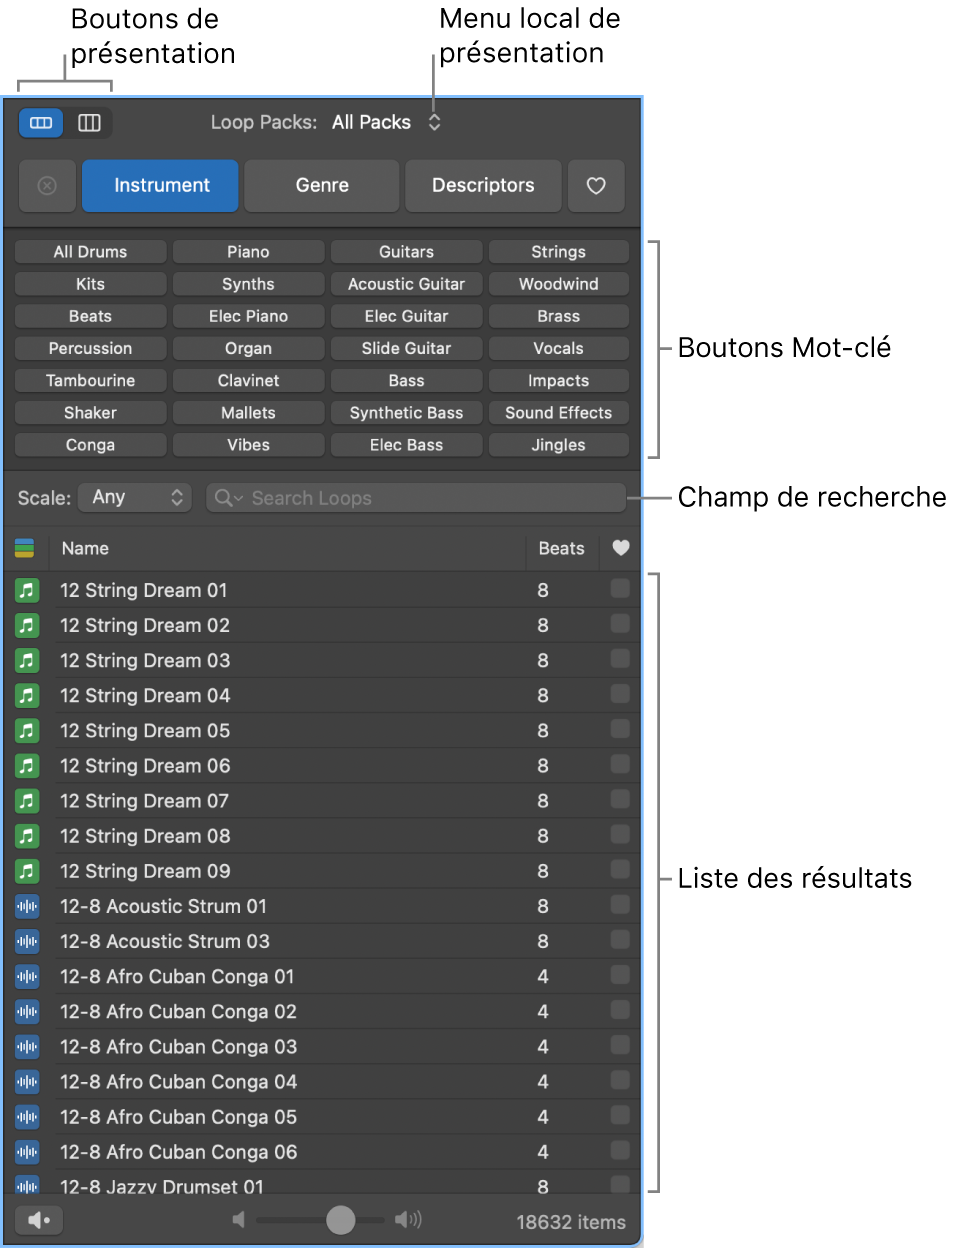Select the Genre tab
Screen dimensions: 963x1250
[322, 186]
